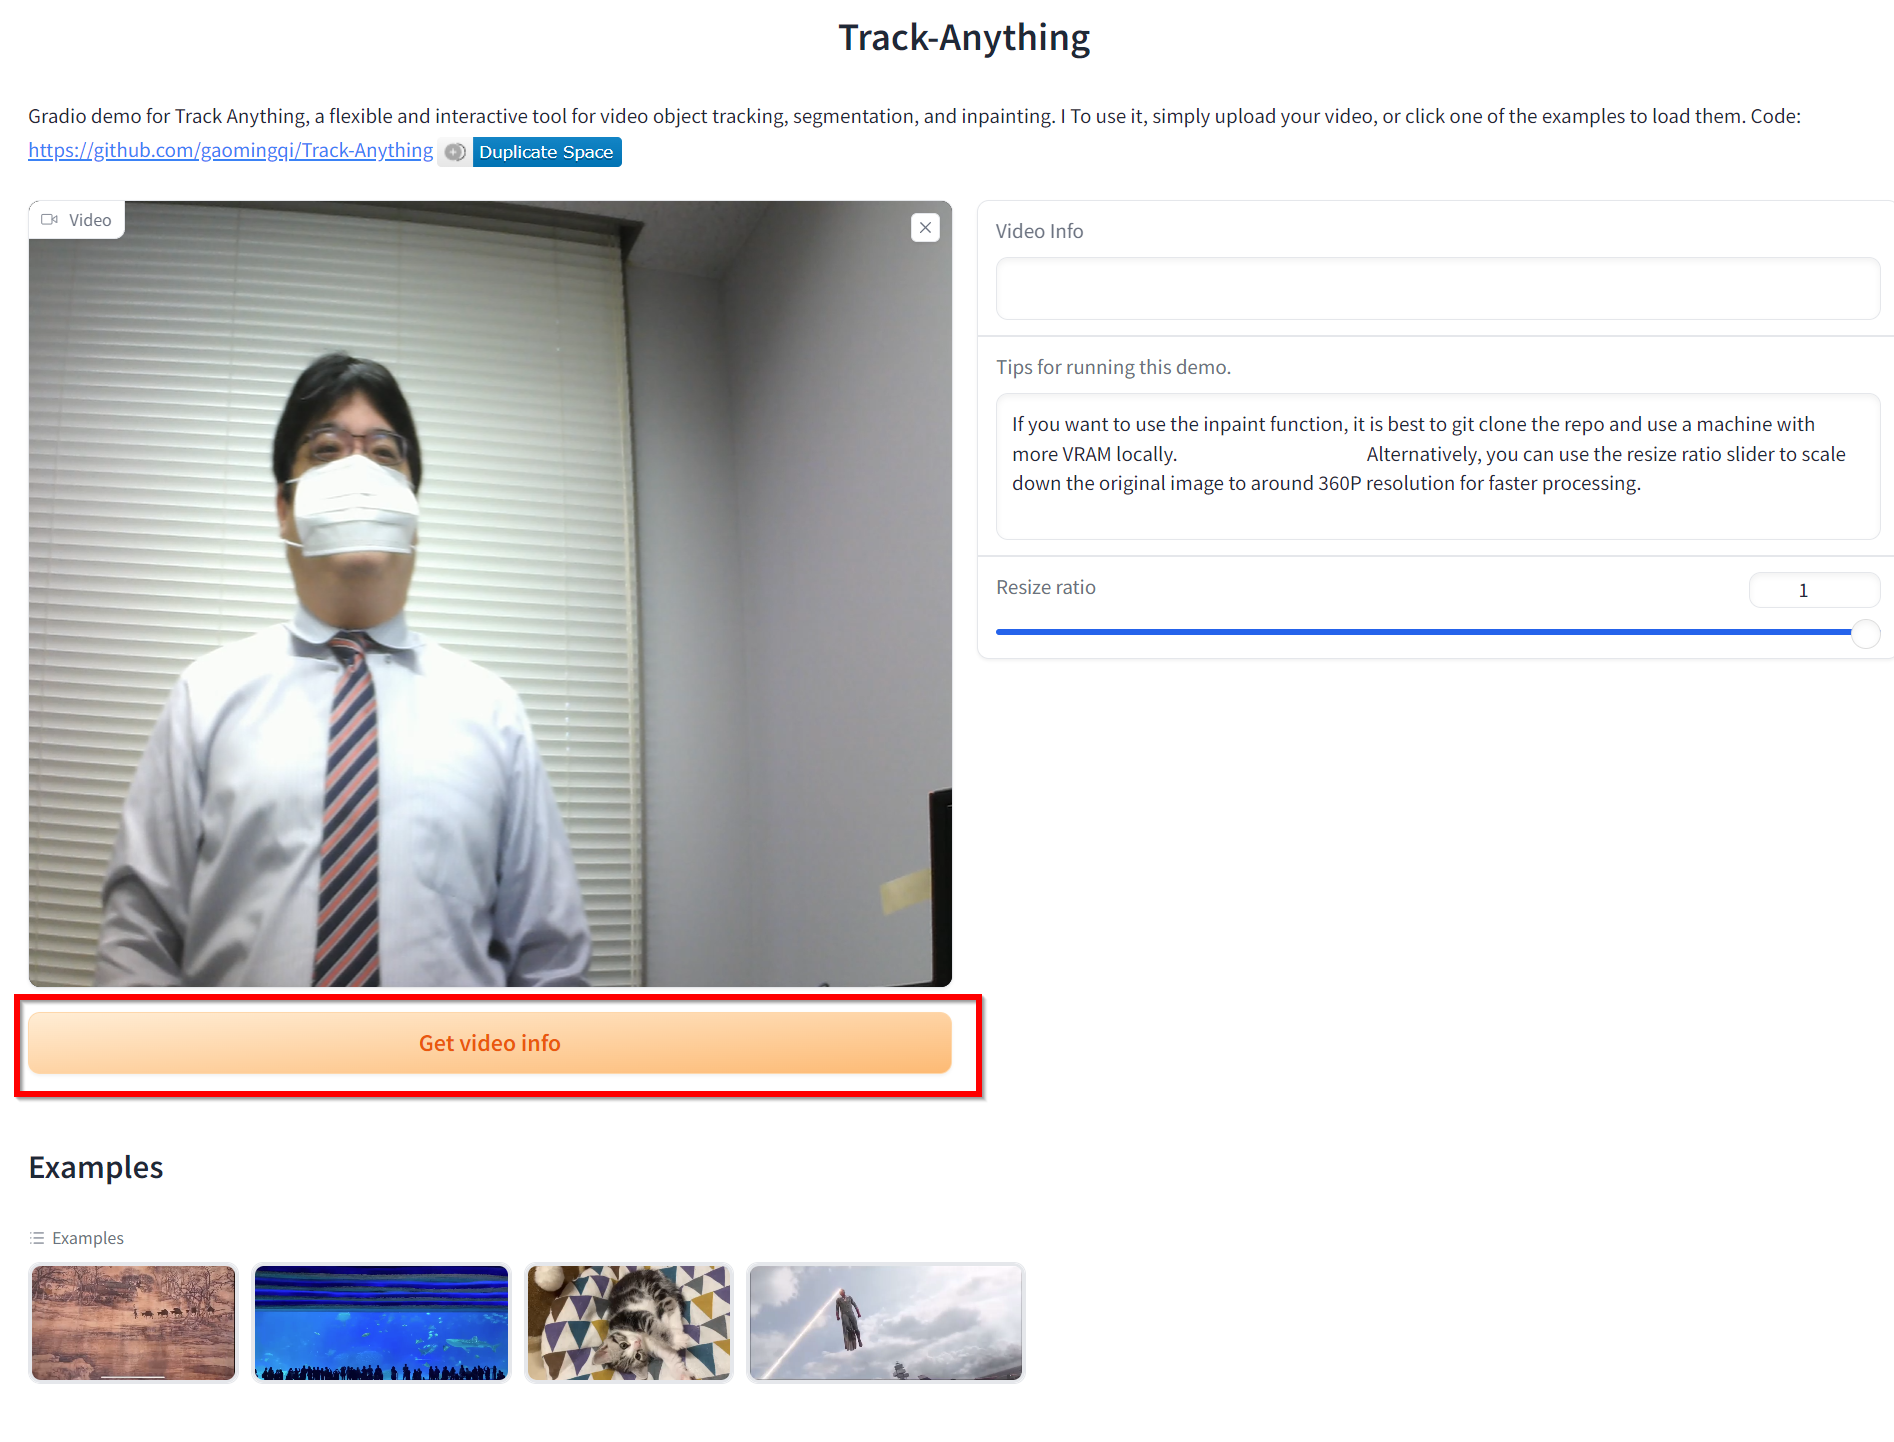Image resolution: width=1894 pixels, height=1442 pixels.
Task: Load the flying man in sky example
Action: (x=885, y=1322)
